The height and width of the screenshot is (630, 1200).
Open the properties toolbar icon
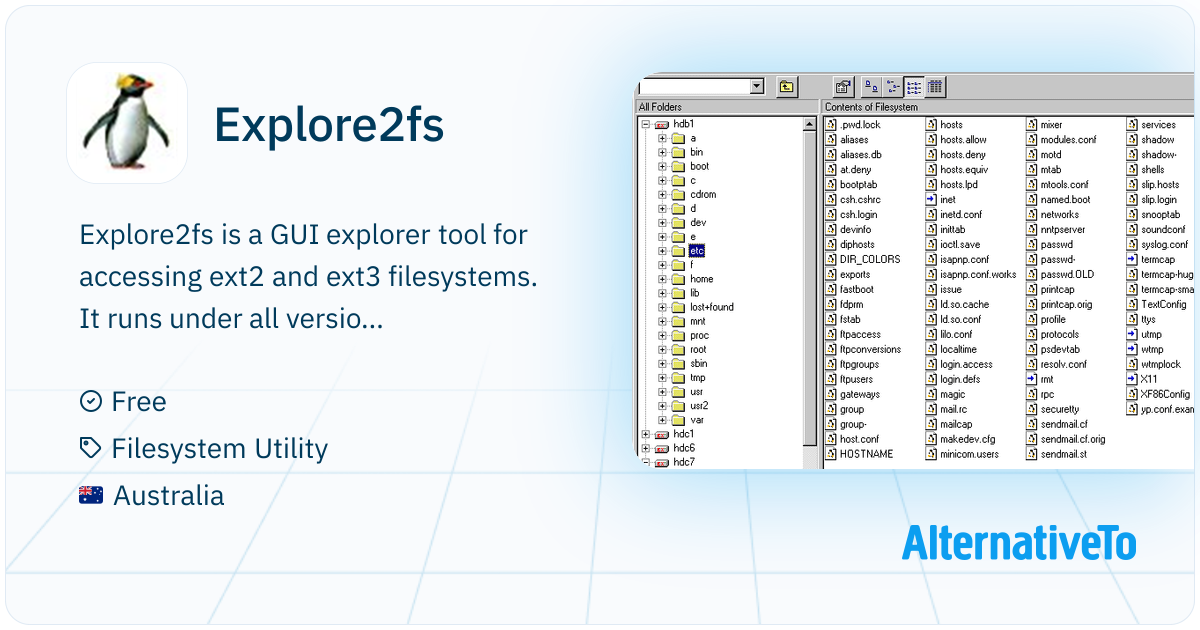point(843,86)
